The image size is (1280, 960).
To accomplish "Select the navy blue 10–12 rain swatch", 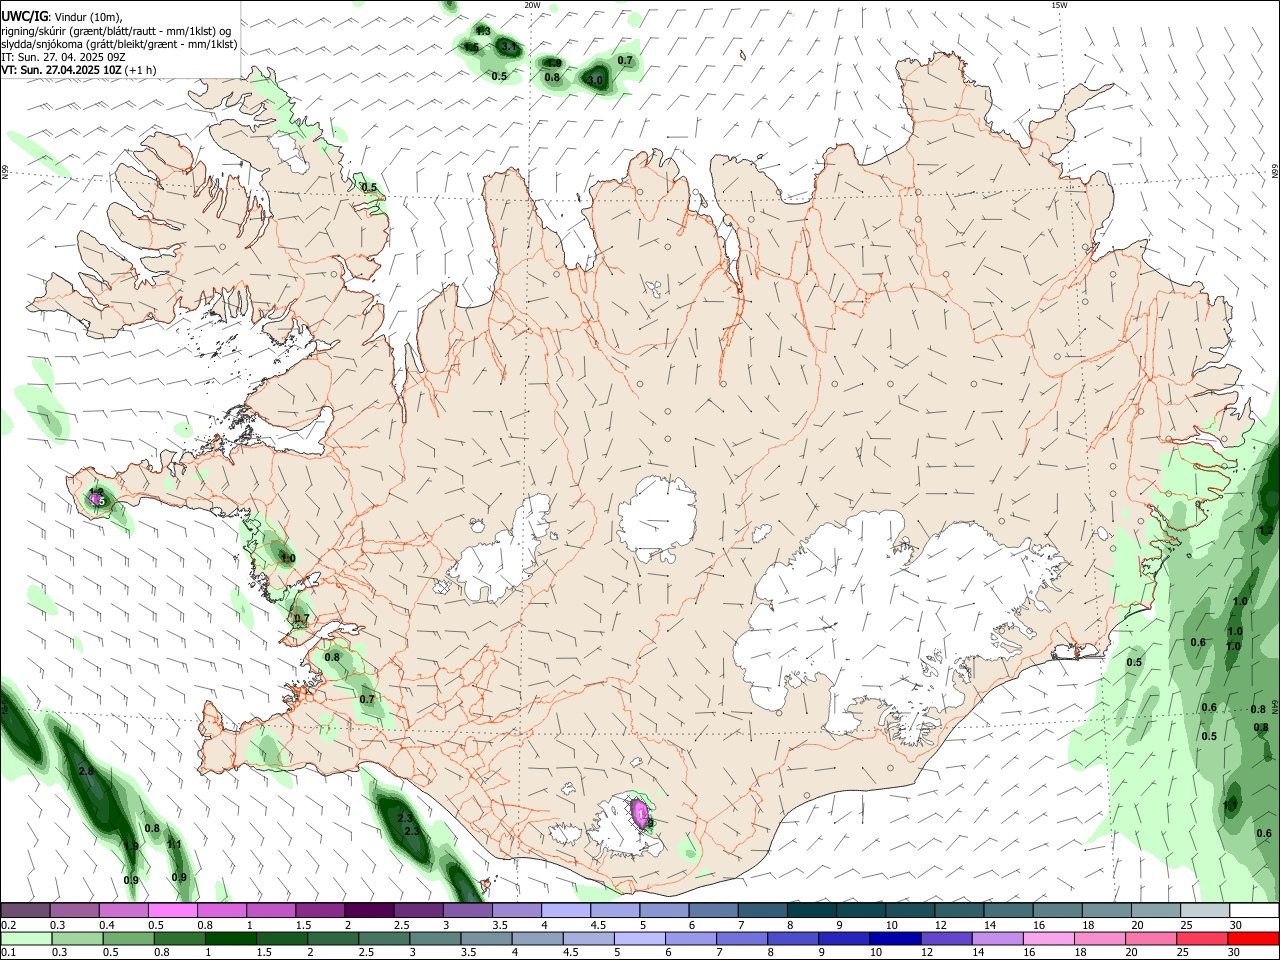I will pyautogui.click(x=897, y=939).
